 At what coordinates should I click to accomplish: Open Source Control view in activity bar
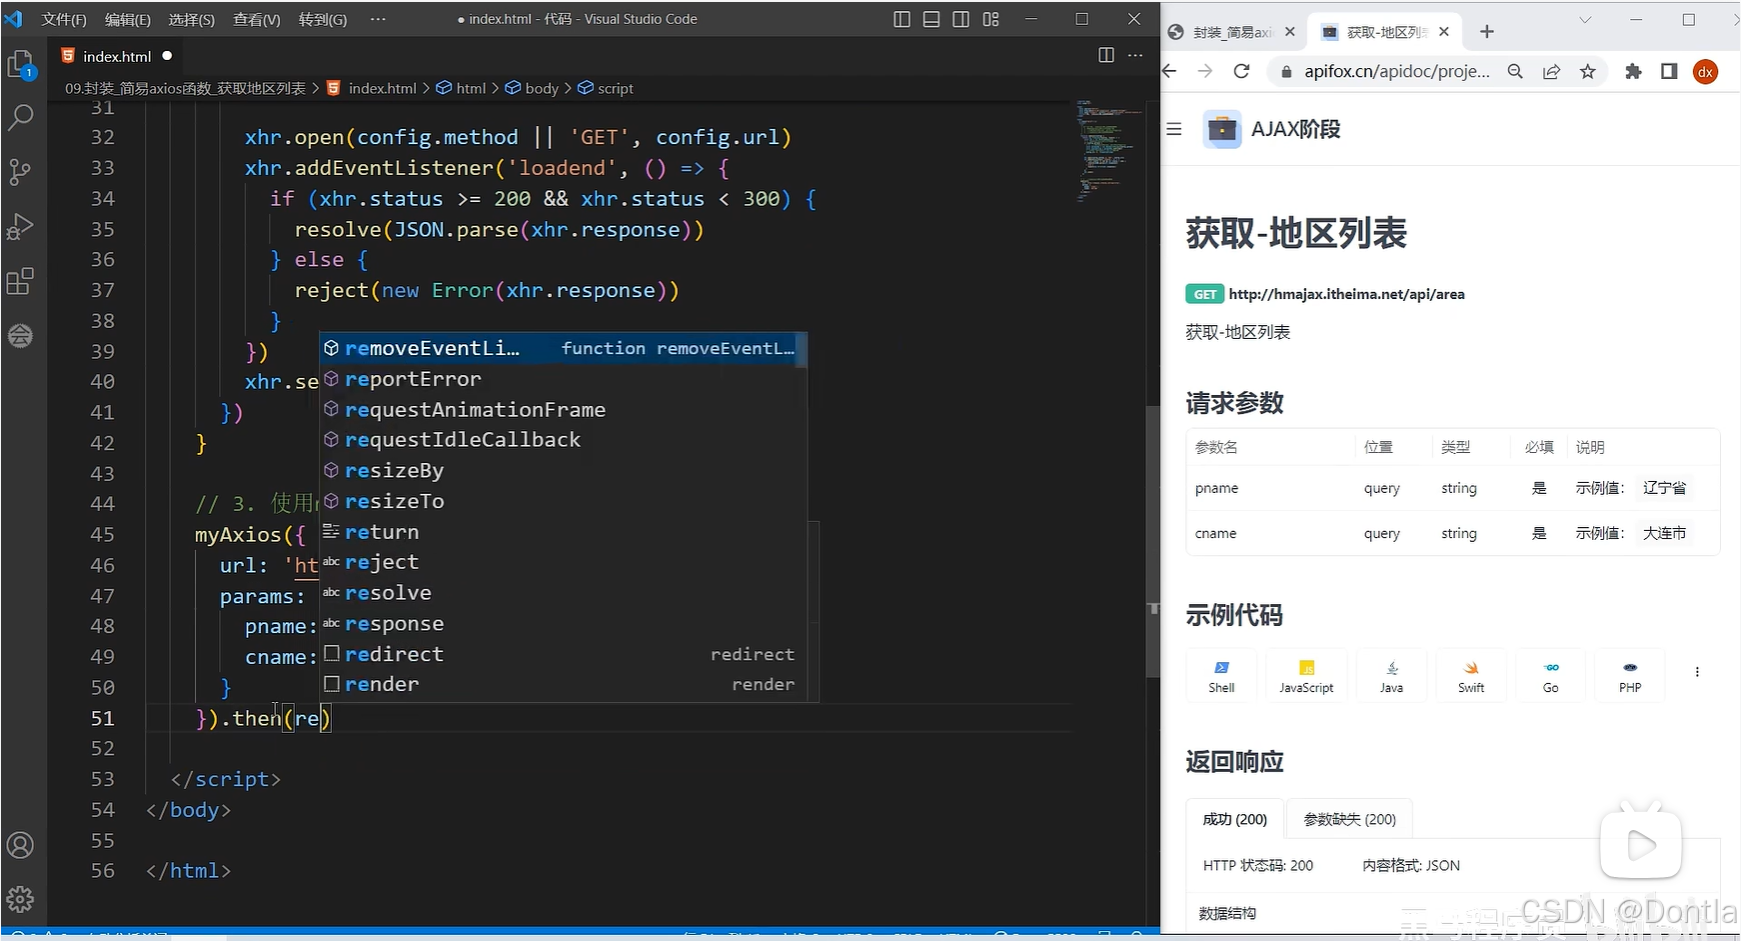pyautogui.click(x=20, y=172)
